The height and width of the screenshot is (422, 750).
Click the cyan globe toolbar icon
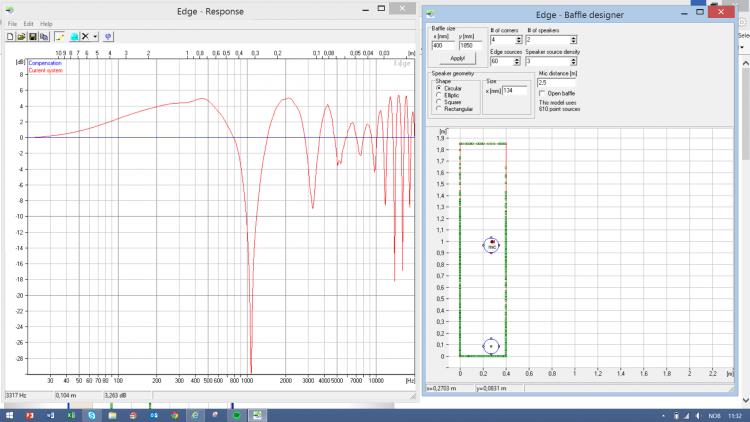pos(73,37)
